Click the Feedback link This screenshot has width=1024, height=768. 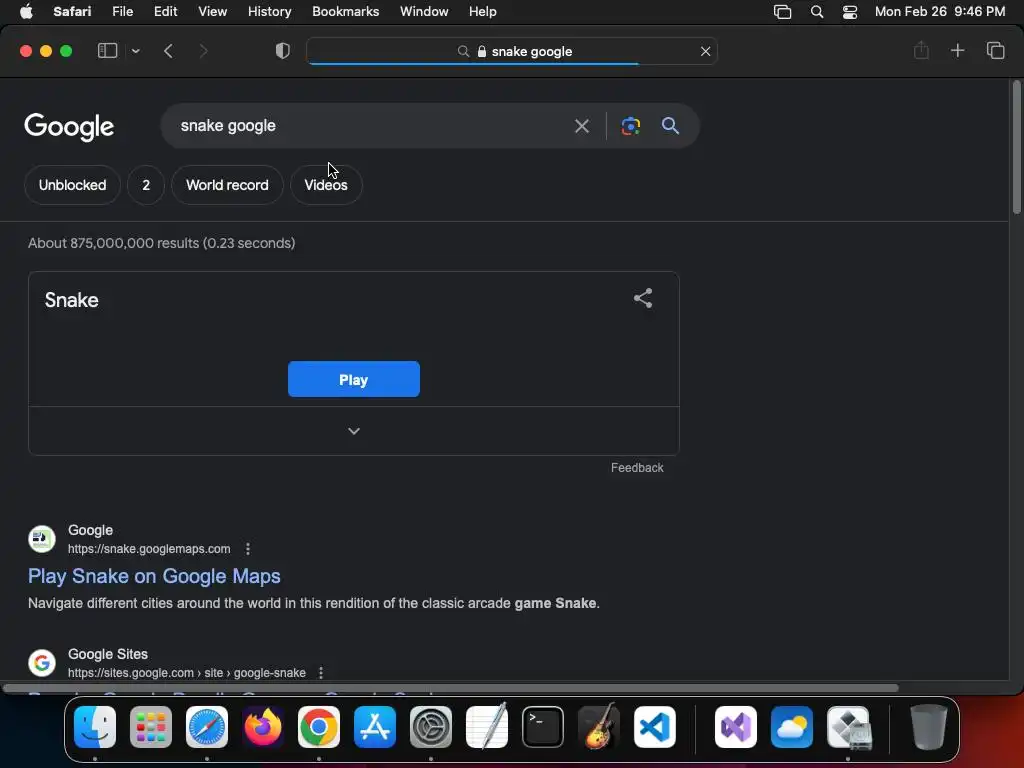coord(637,468)
